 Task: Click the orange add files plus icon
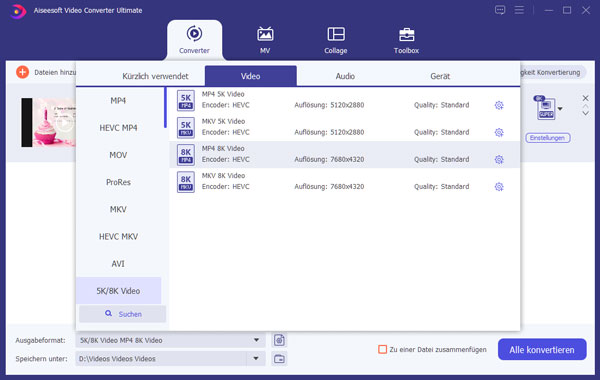23,72
